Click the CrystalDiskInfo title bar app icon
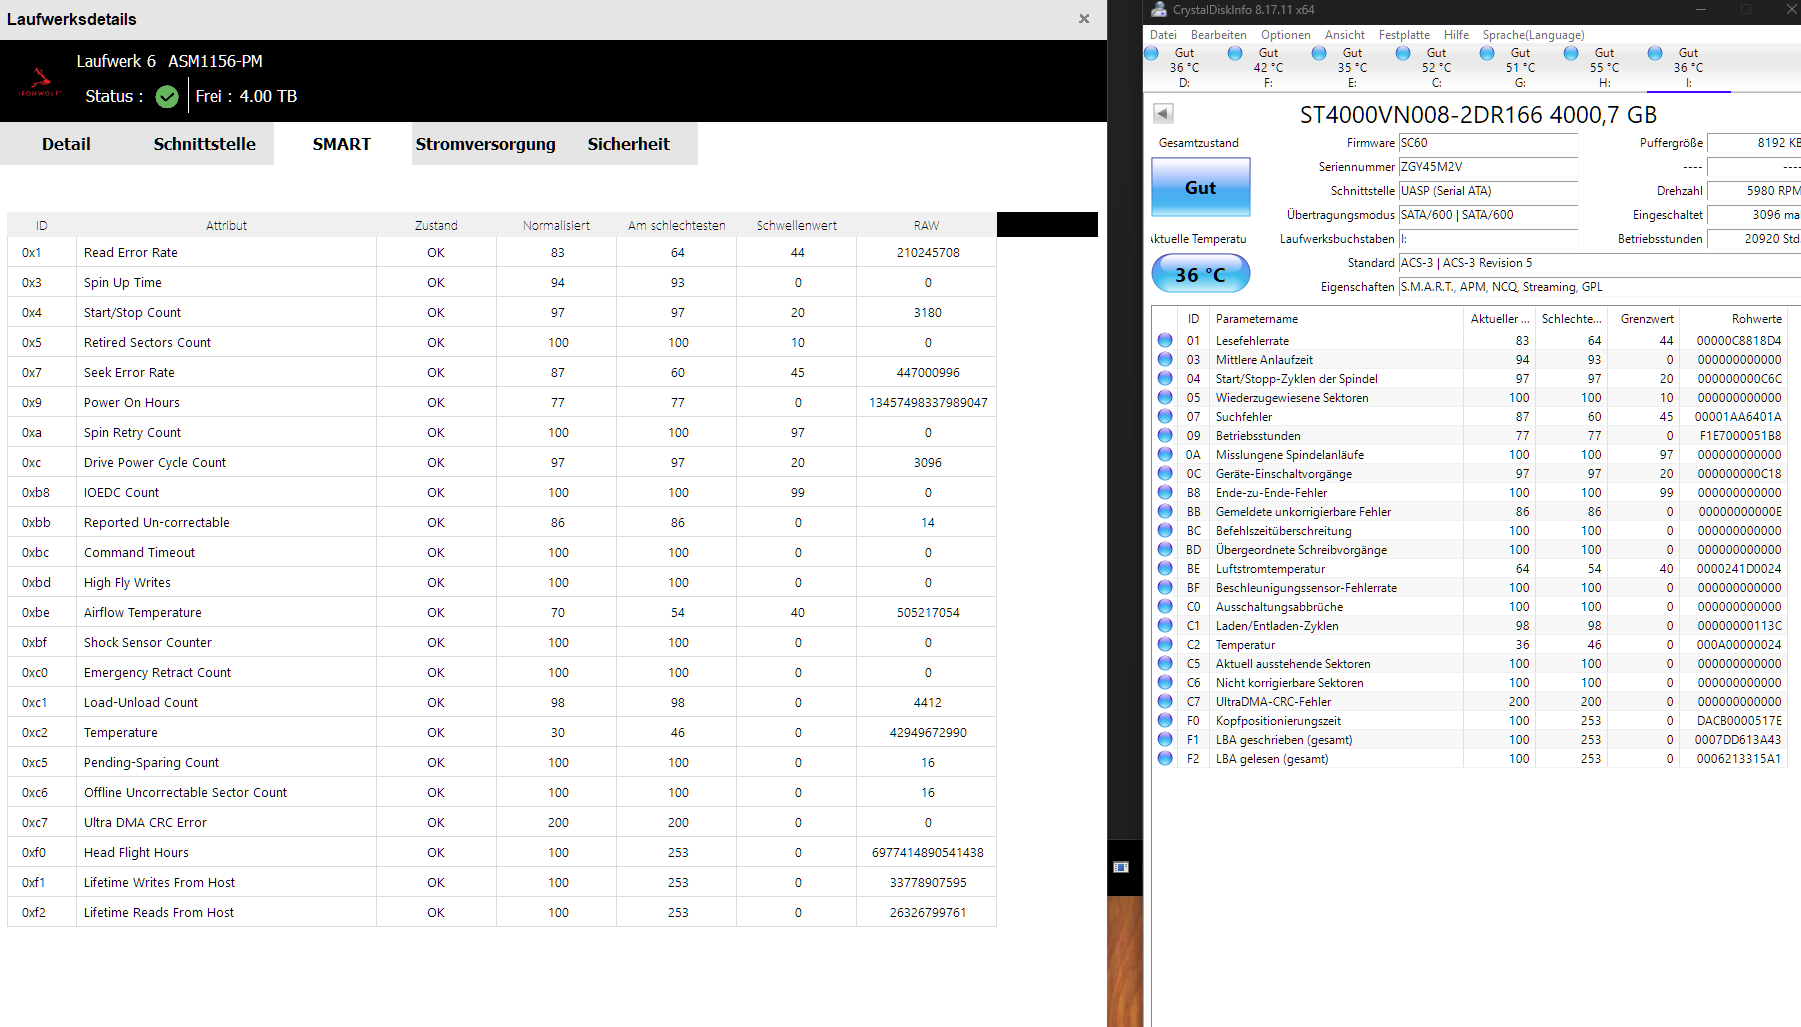1801x1027 pixels. click(1159, 10)
